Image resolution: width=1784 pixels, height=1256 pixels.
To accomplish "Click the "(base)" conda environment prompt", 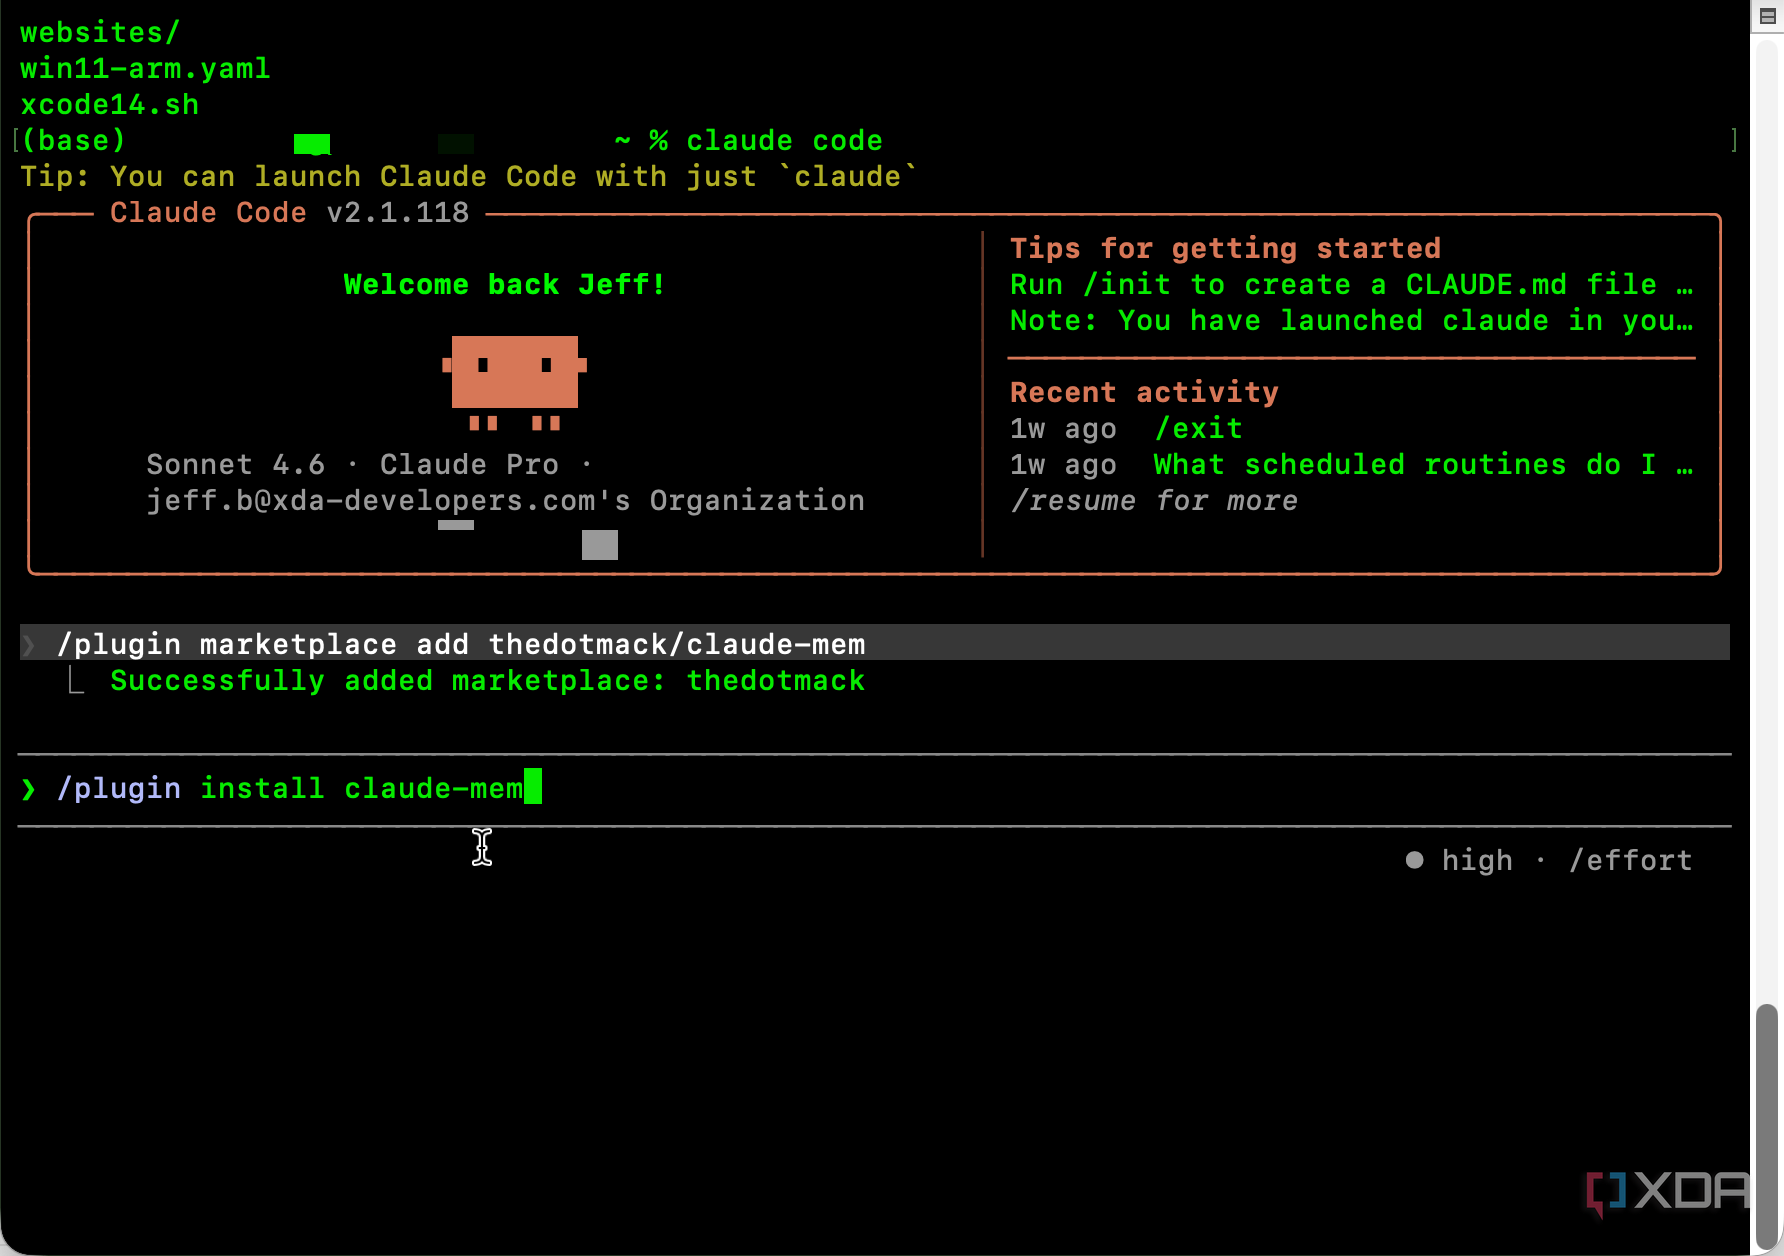I will [x=73, y=141].
